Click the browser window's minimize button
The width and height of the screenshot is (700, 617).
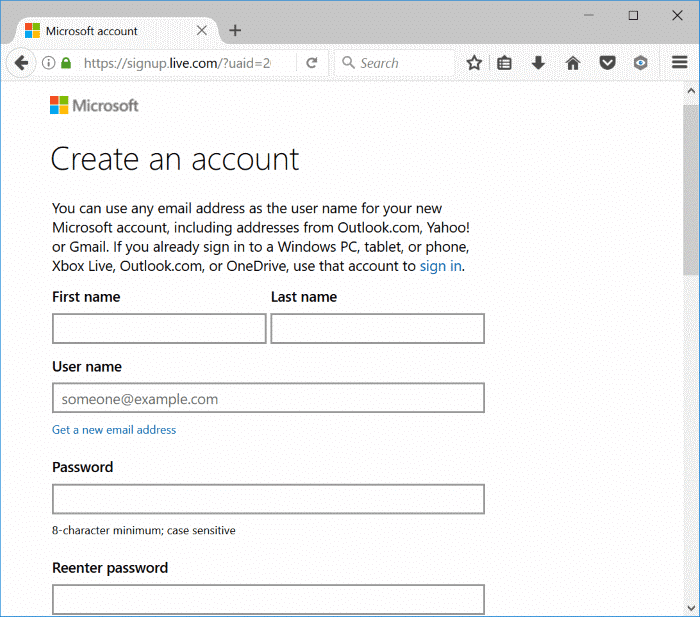pyautogui.click(x=589, y=16)
